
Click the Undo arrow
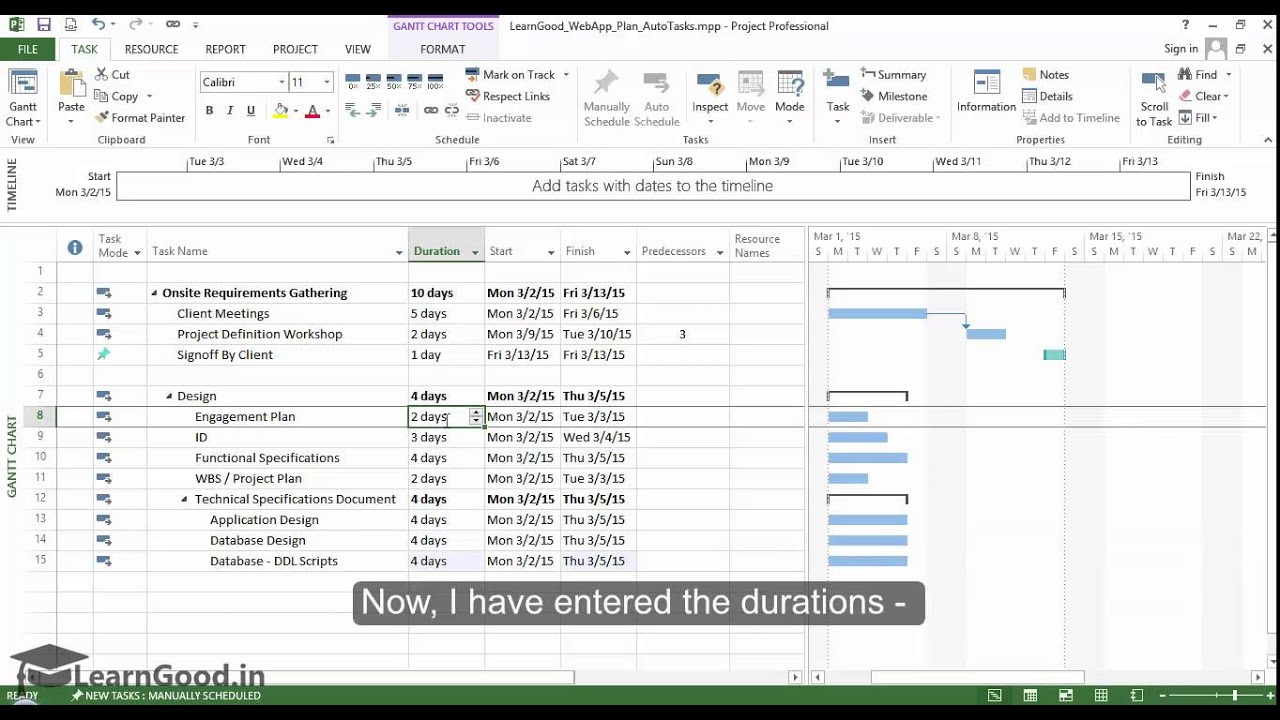[97, 24]
